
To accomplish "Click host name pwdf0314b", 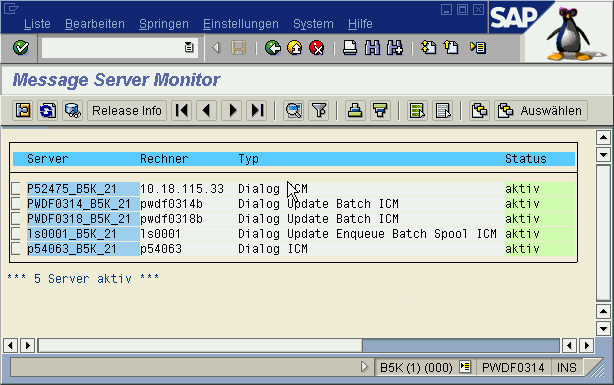I will 172,204.
